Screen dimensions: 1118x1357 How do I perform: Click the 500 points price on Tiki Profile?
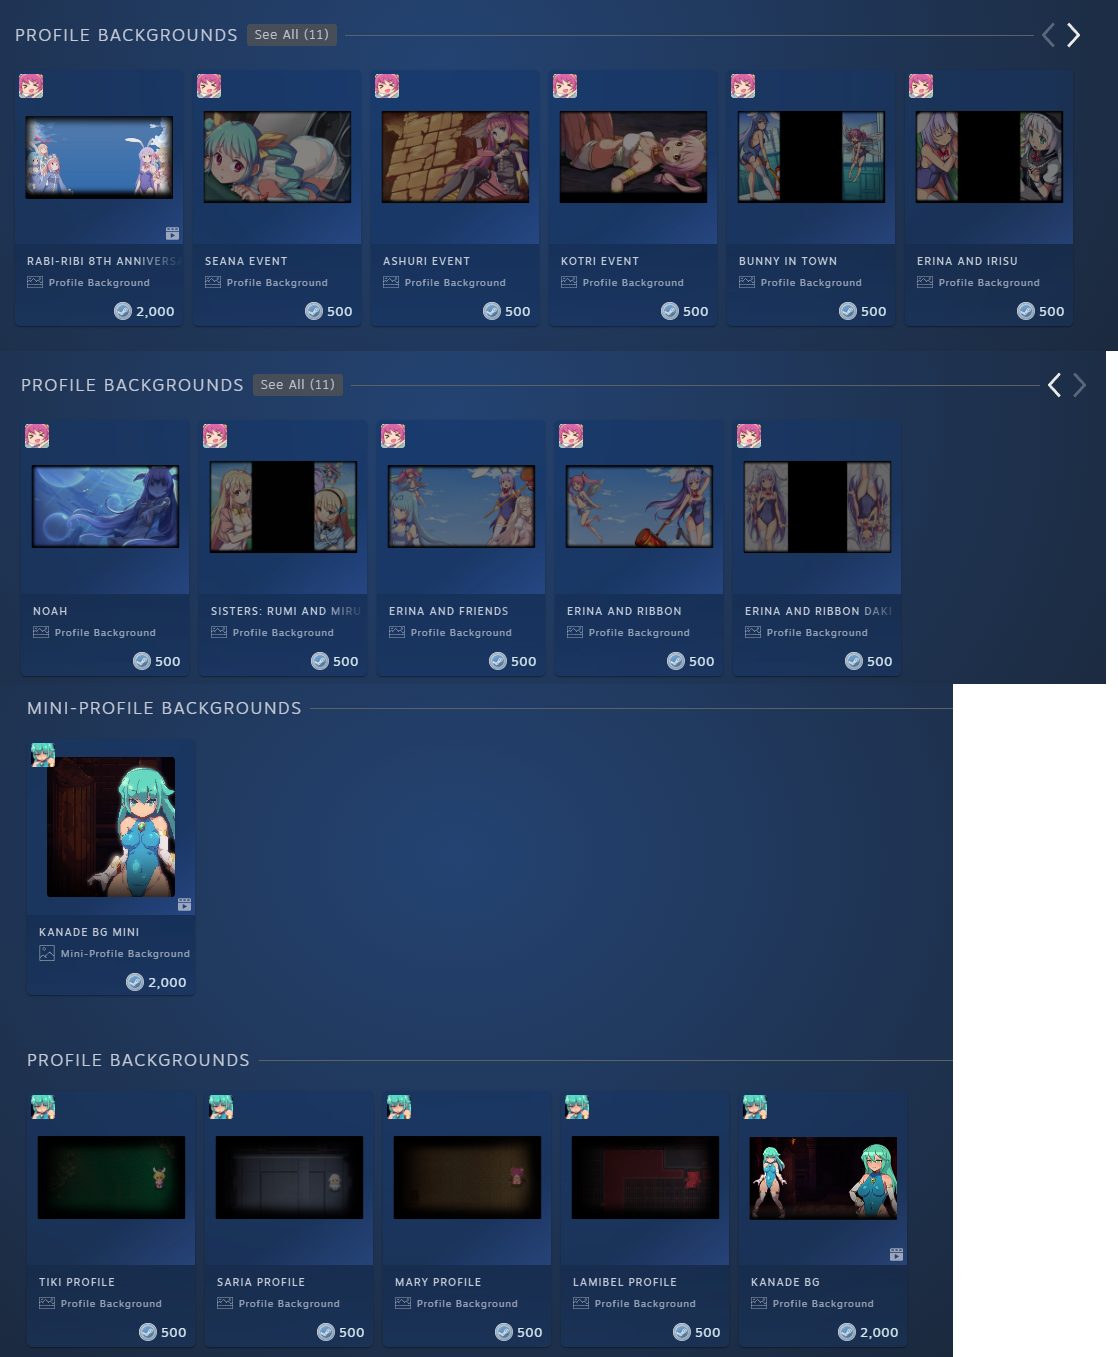pyautogui.click(x=163, y=1332)
